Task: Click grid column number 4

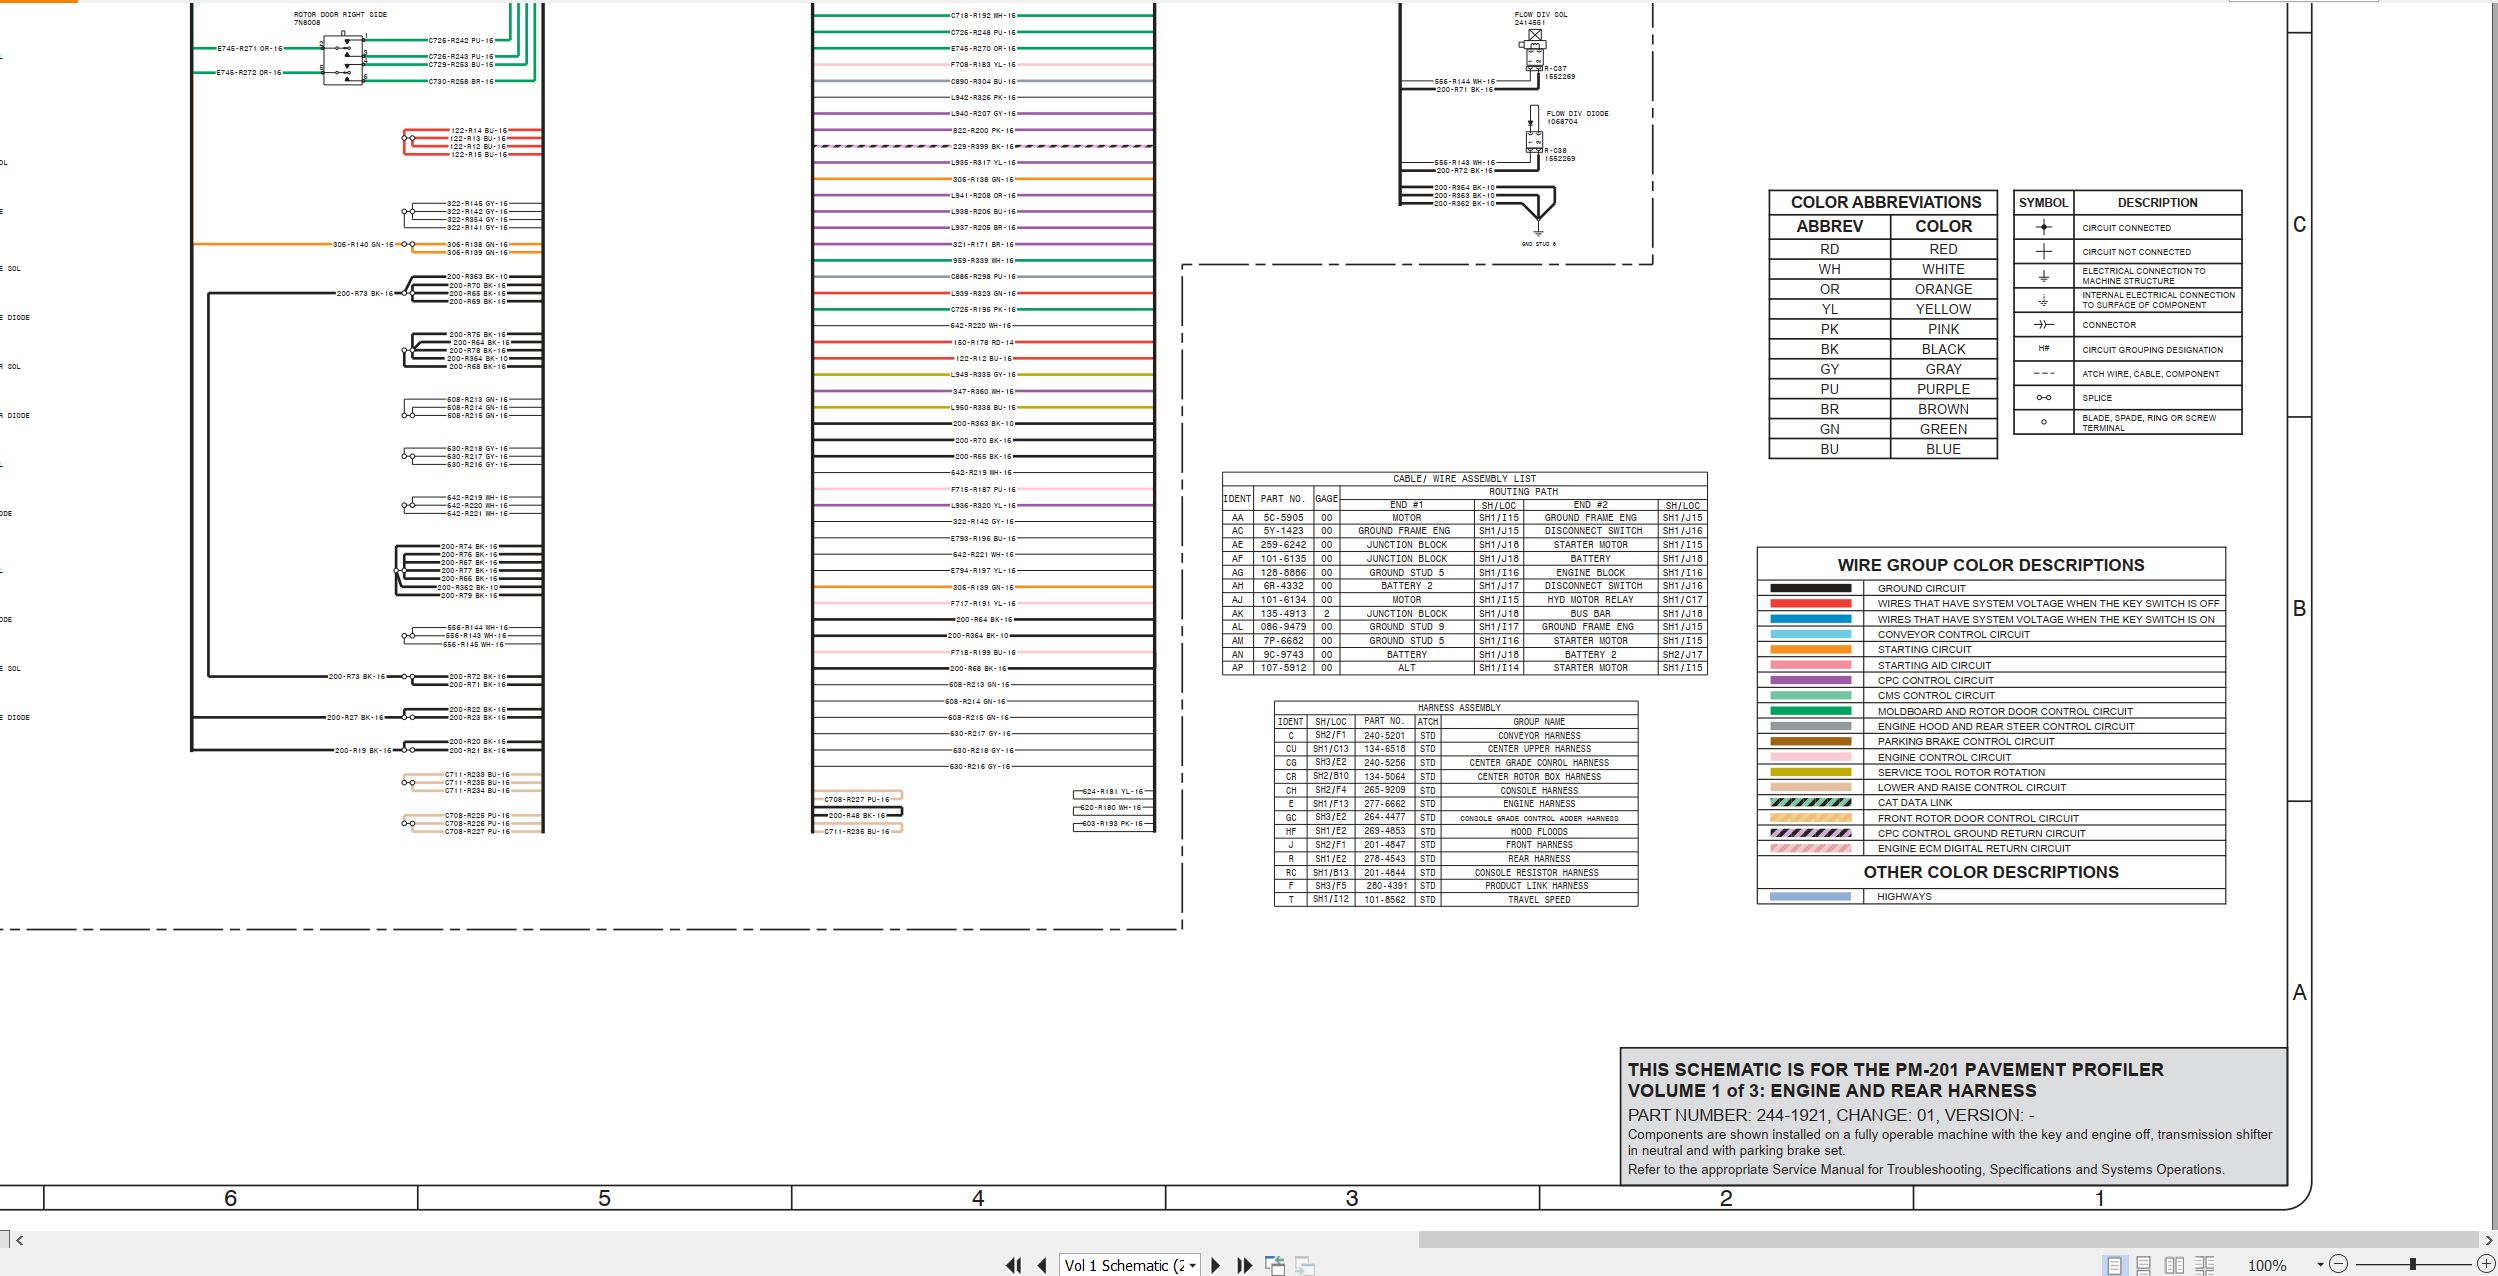Action: 978,1198
